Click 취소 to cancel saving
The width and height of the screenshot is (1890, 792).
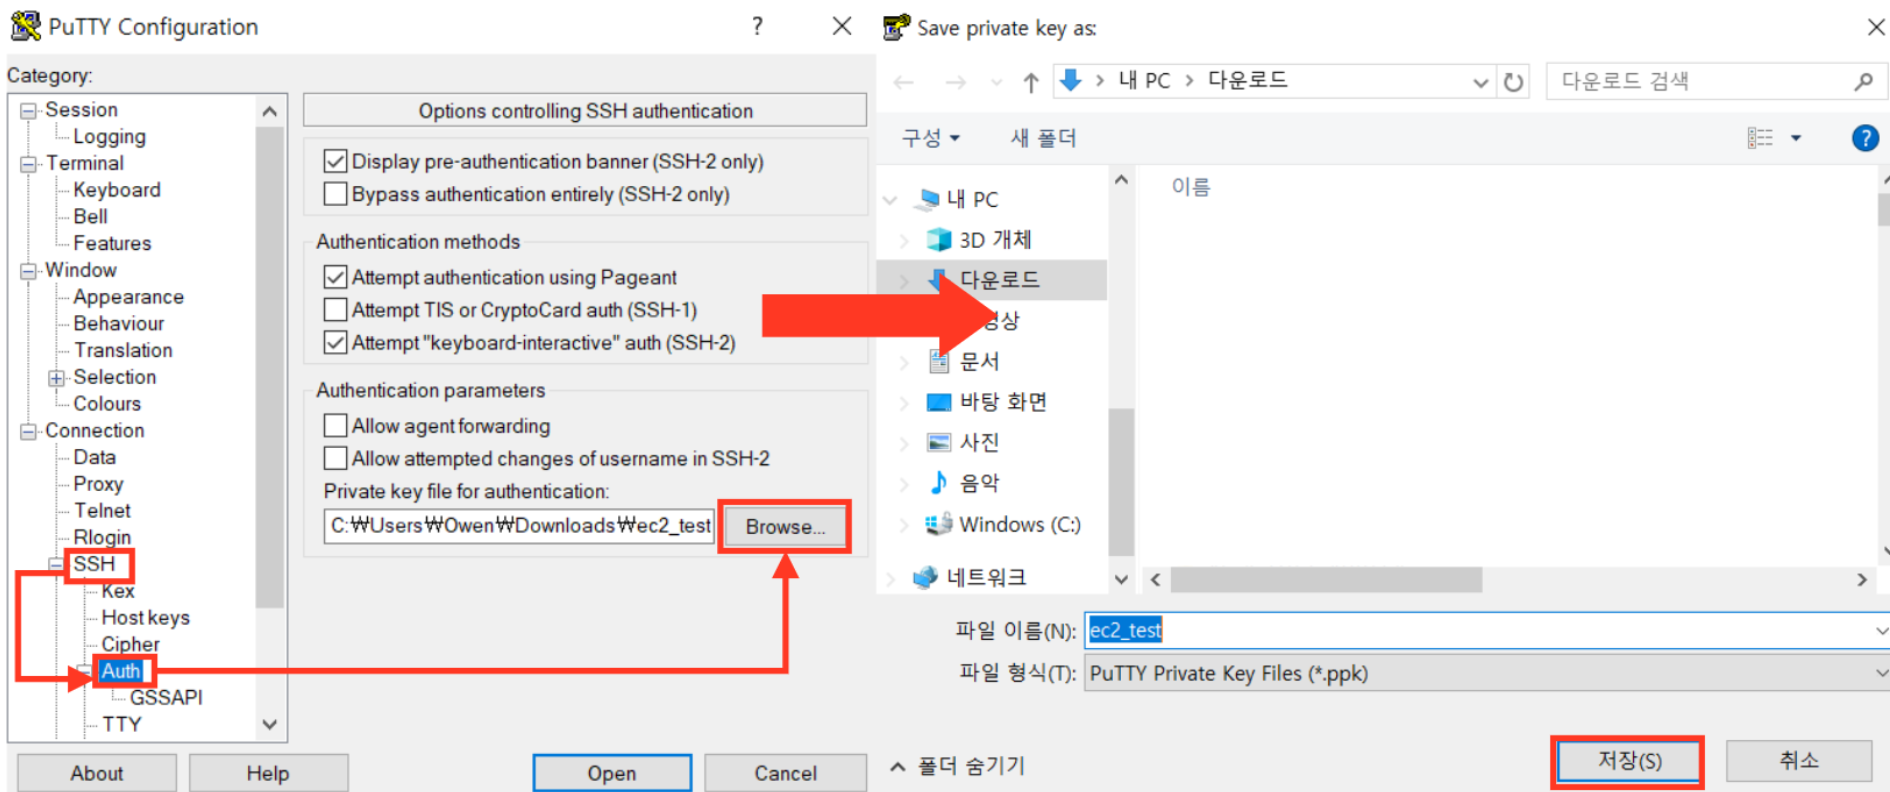1799,761
